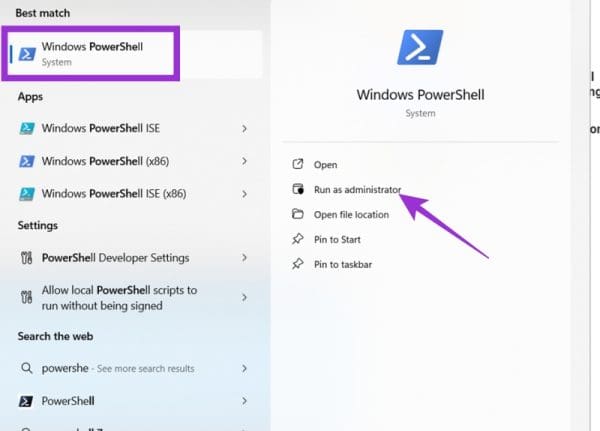Click the Windows PowerShell ISE (x86) icon
Viewport: 600px width, 431px height.
coord(27,194)
